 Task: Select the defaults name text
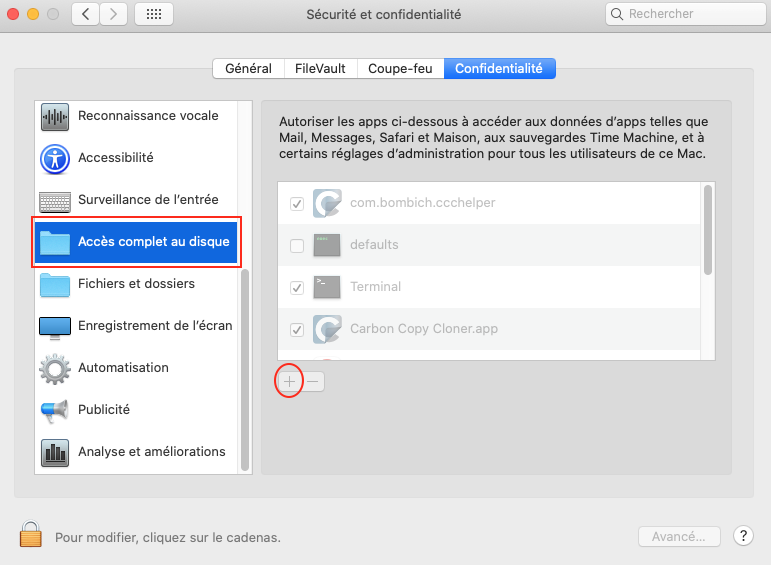(374, 244)
